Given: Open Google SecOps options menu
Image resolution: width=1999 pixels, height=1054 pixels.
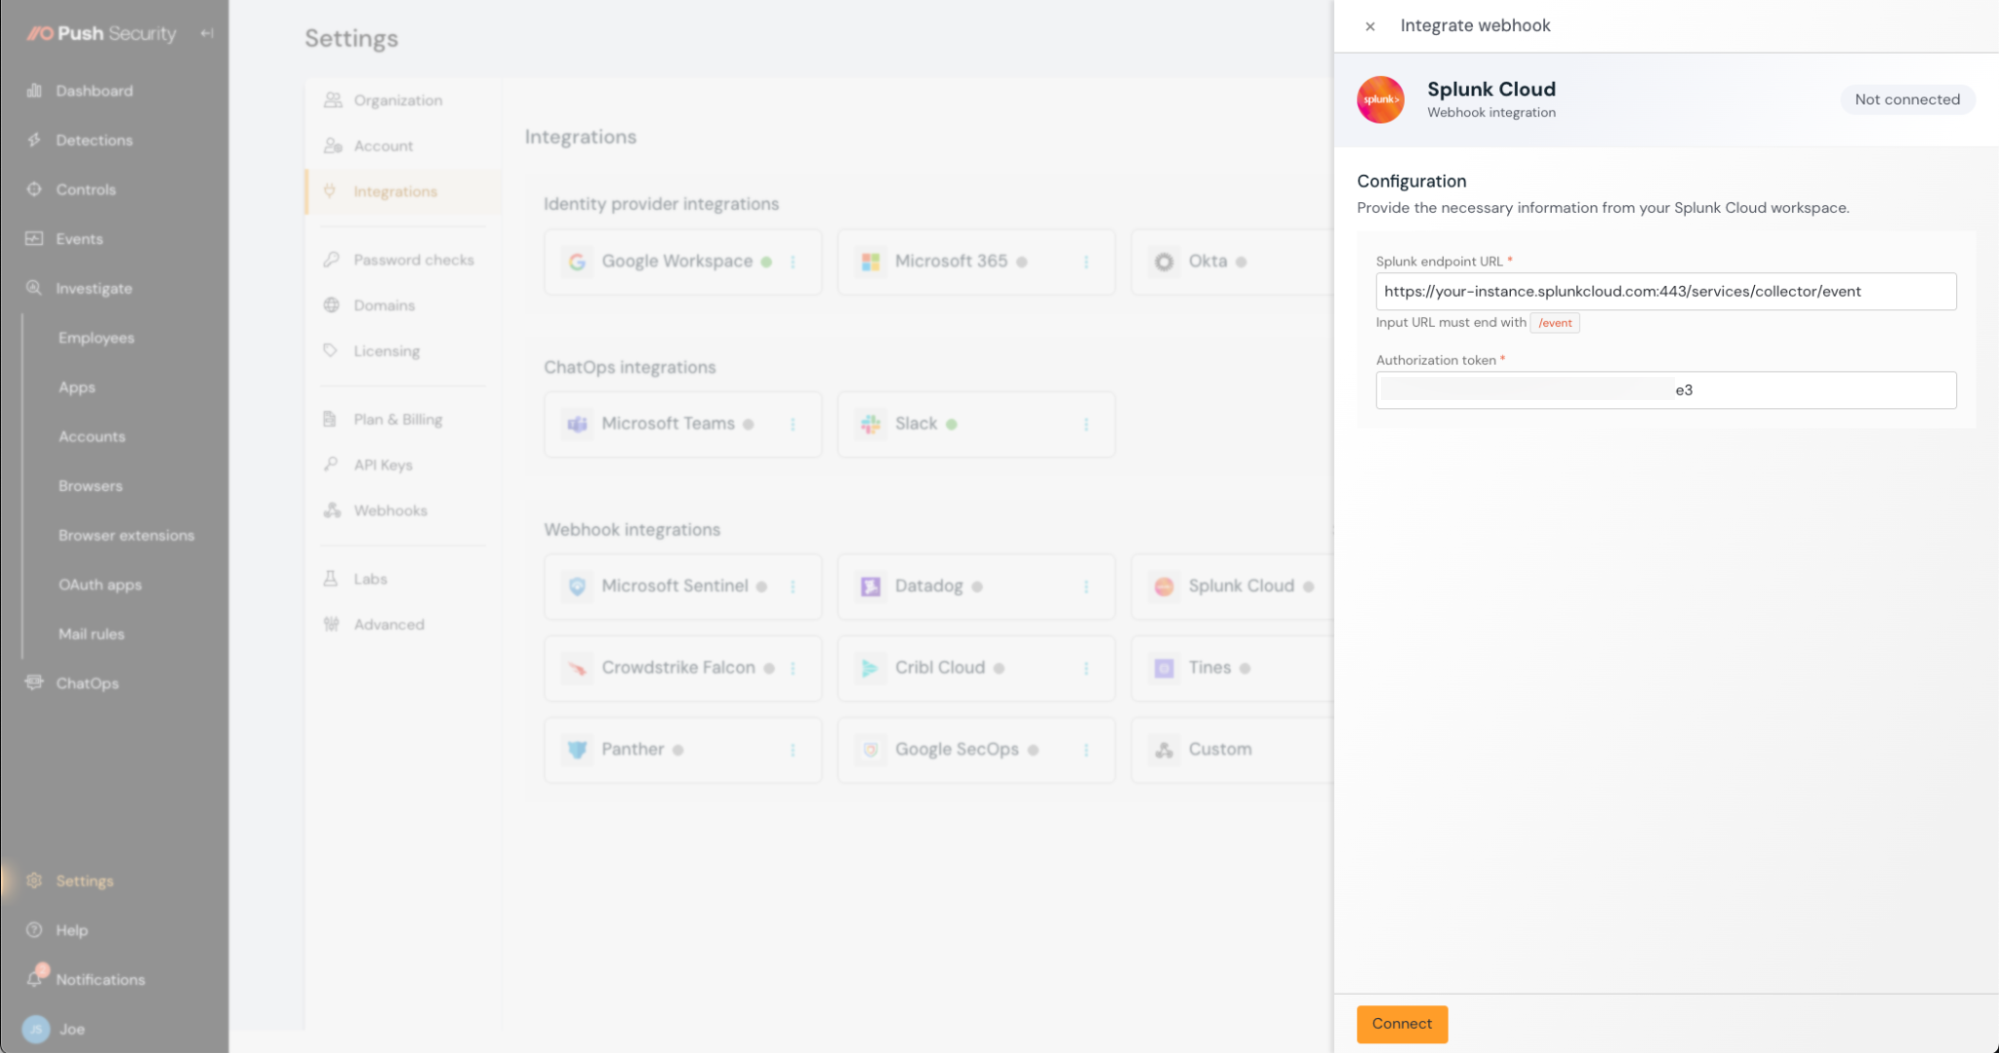Looking at the screenshot, I should tap(1086, 750).
